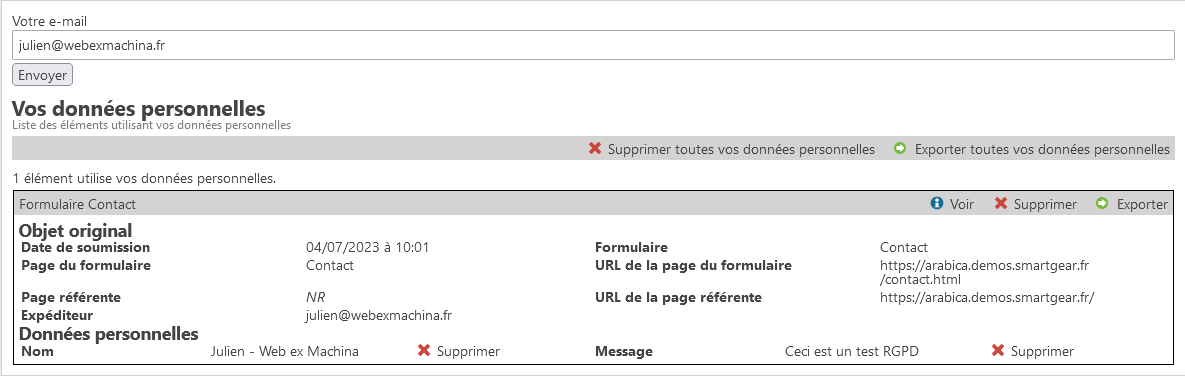1185x376 pixels.
Task: Click the Supprimer link text in the Formulaire Contact header
Action: [1045, 204]
